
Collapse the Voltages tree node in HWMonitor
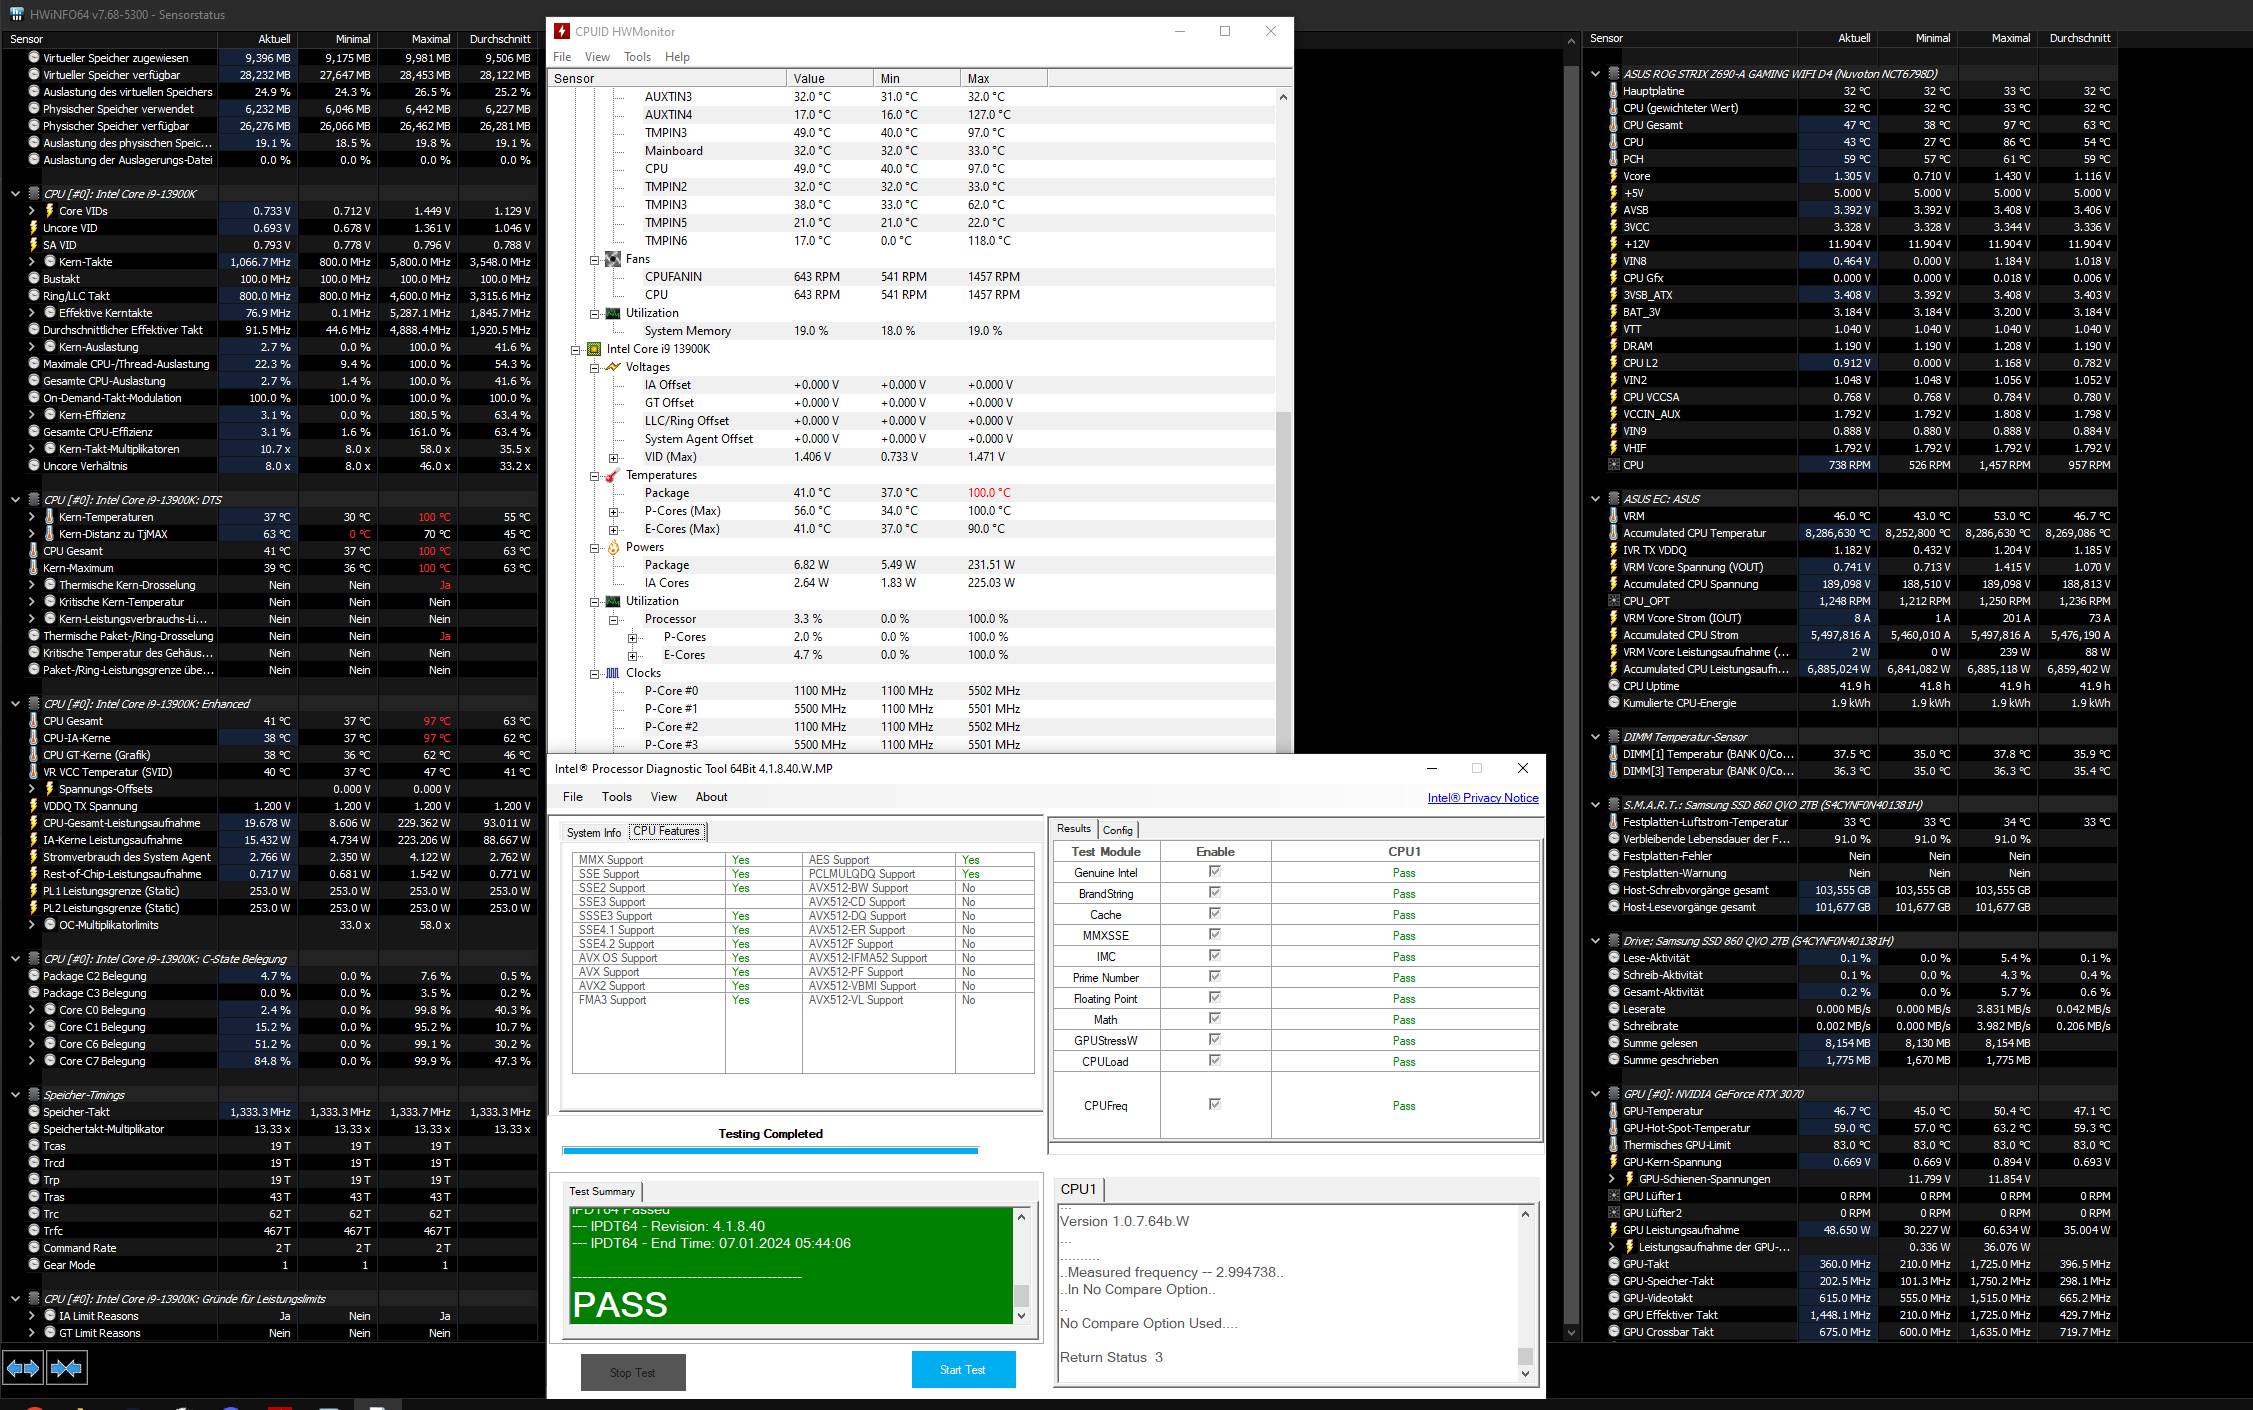pyautogui.click(x=594, y=367)
